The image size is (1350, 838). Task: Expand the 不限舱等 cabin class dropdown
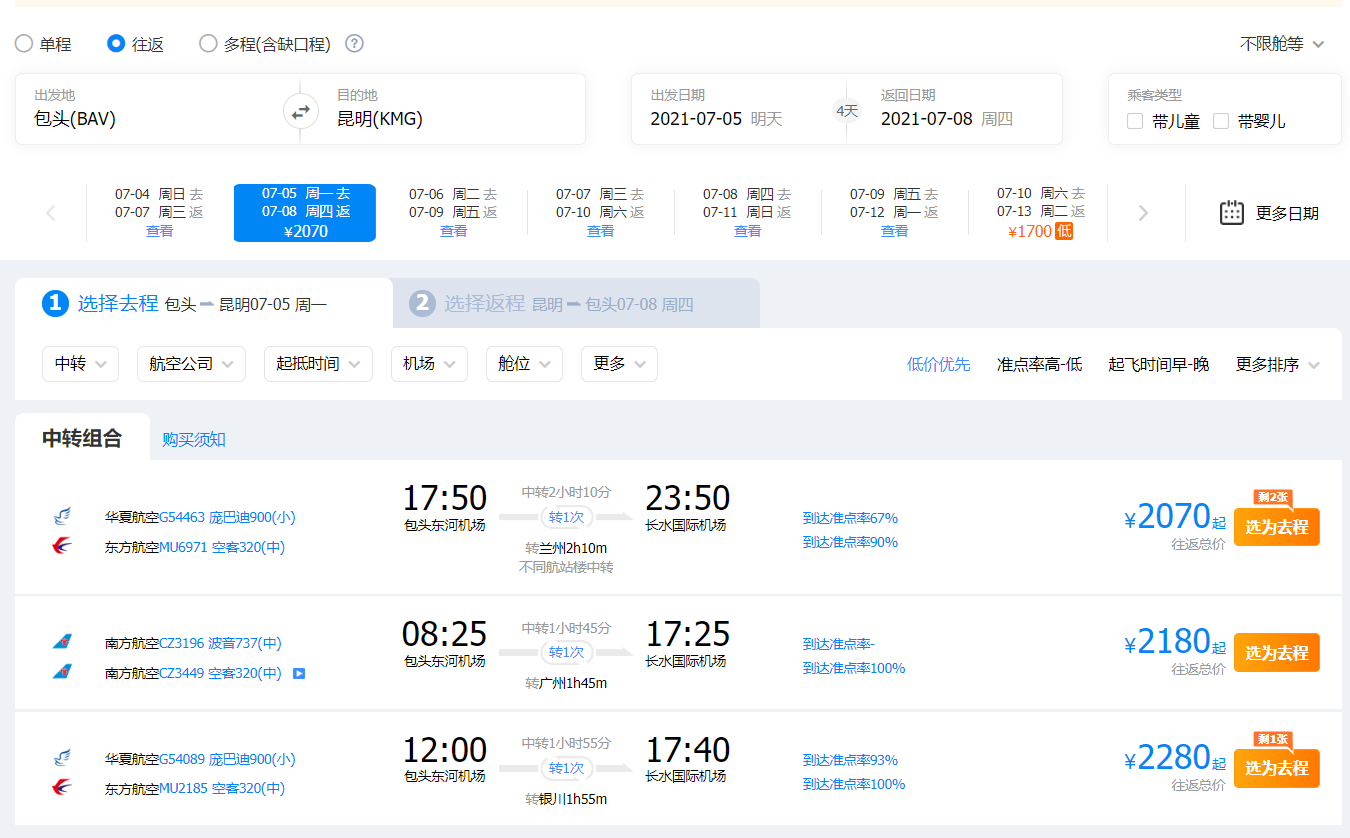(1281, 44)
